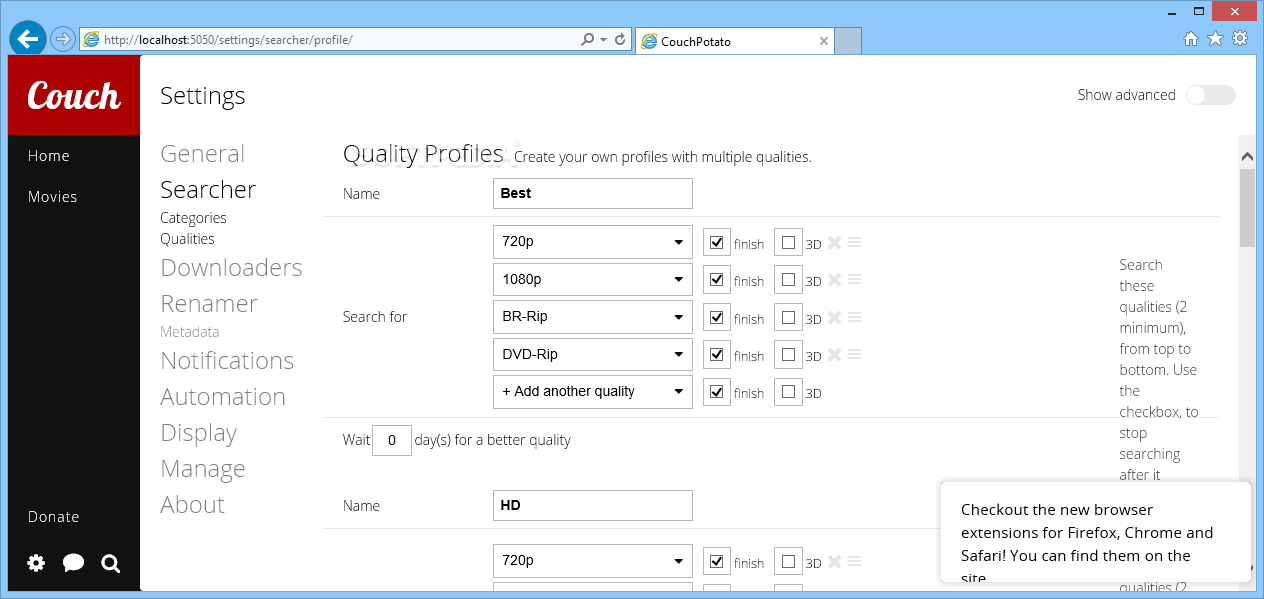Uncheck finish for 1080p
This screenshot has height=599, width=1264.
716,279
